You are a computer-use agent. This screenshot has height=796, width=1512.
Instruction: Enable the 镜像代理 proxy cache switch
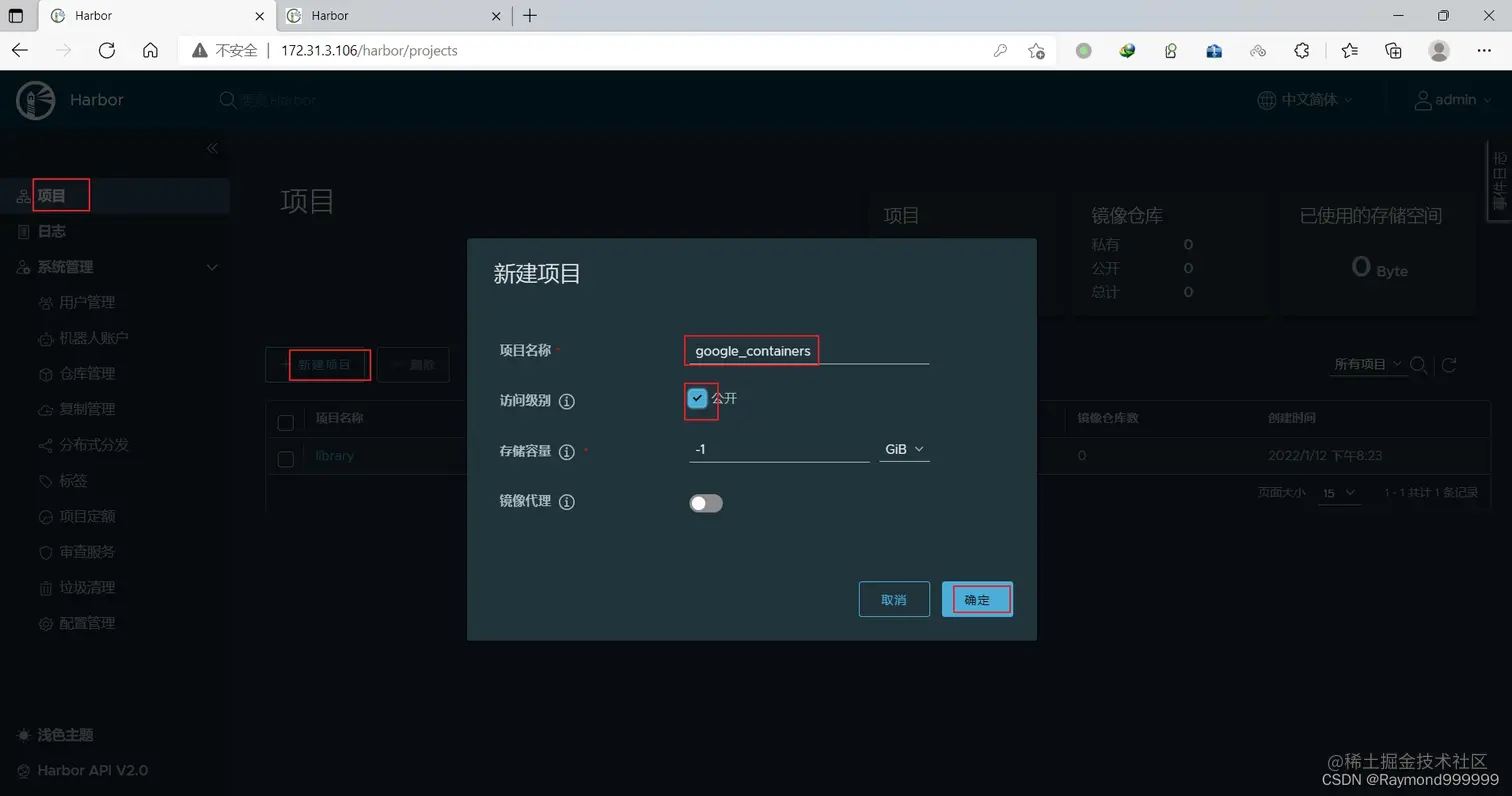pos(705,502)
